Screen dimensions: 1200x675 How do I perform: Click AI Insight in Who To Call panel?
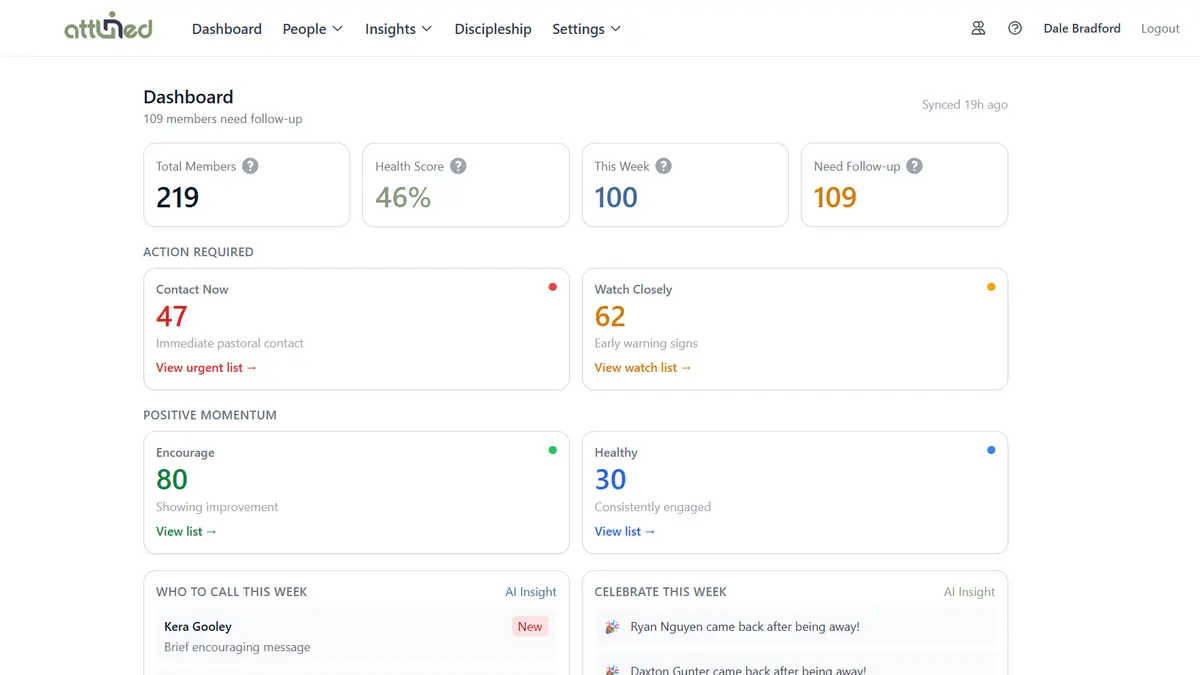click(531, 592)
